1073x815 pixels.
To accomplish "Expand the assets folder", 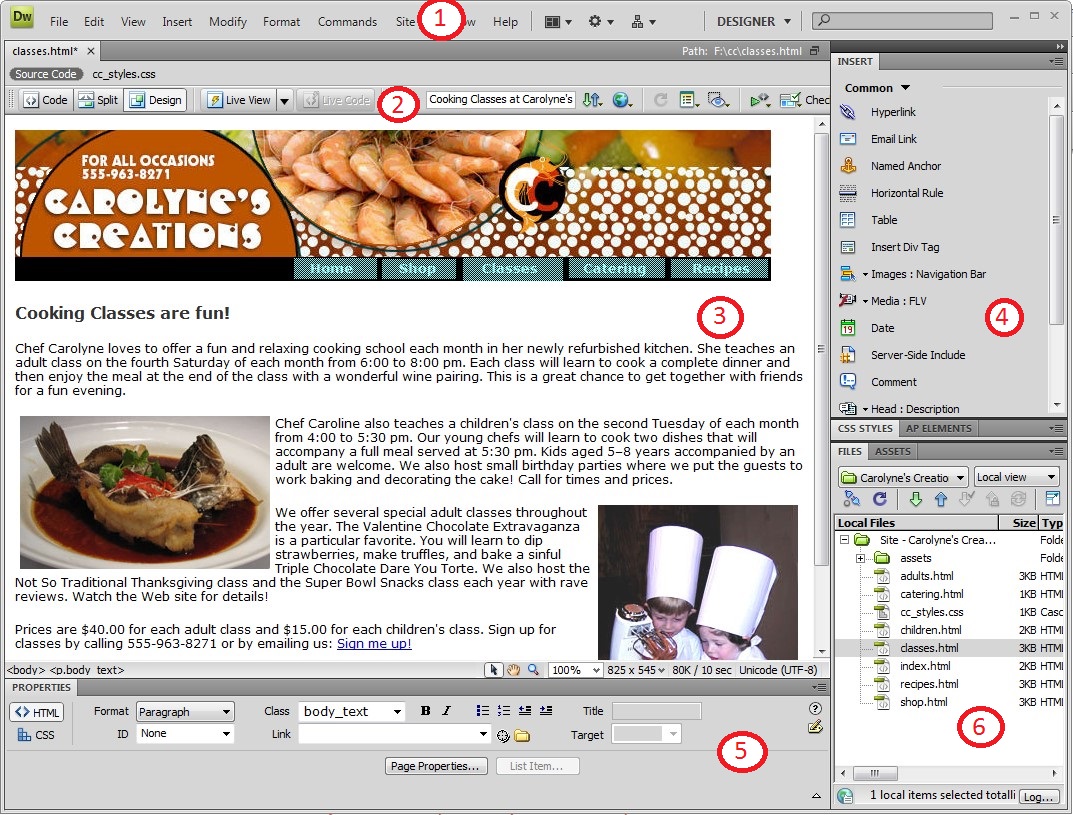I will tap(860, 558).
